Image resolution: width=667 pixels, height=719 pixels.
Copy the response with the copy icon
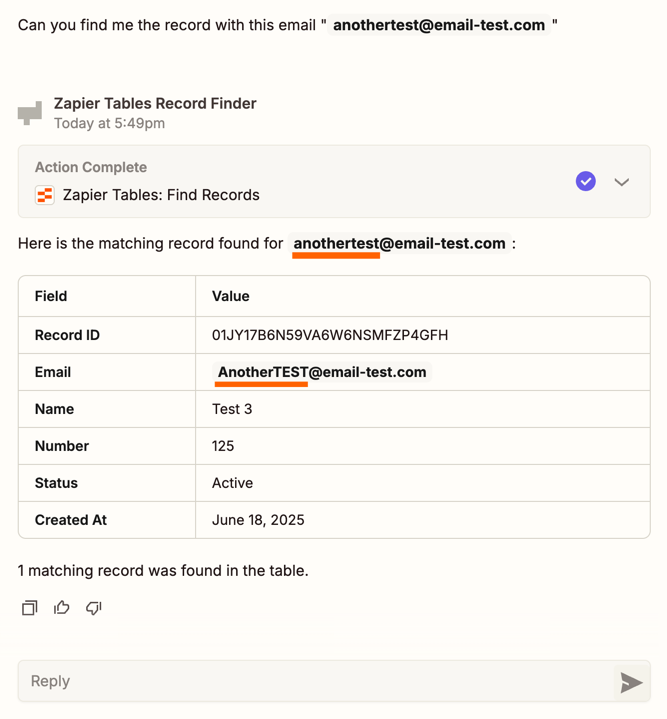30,608
